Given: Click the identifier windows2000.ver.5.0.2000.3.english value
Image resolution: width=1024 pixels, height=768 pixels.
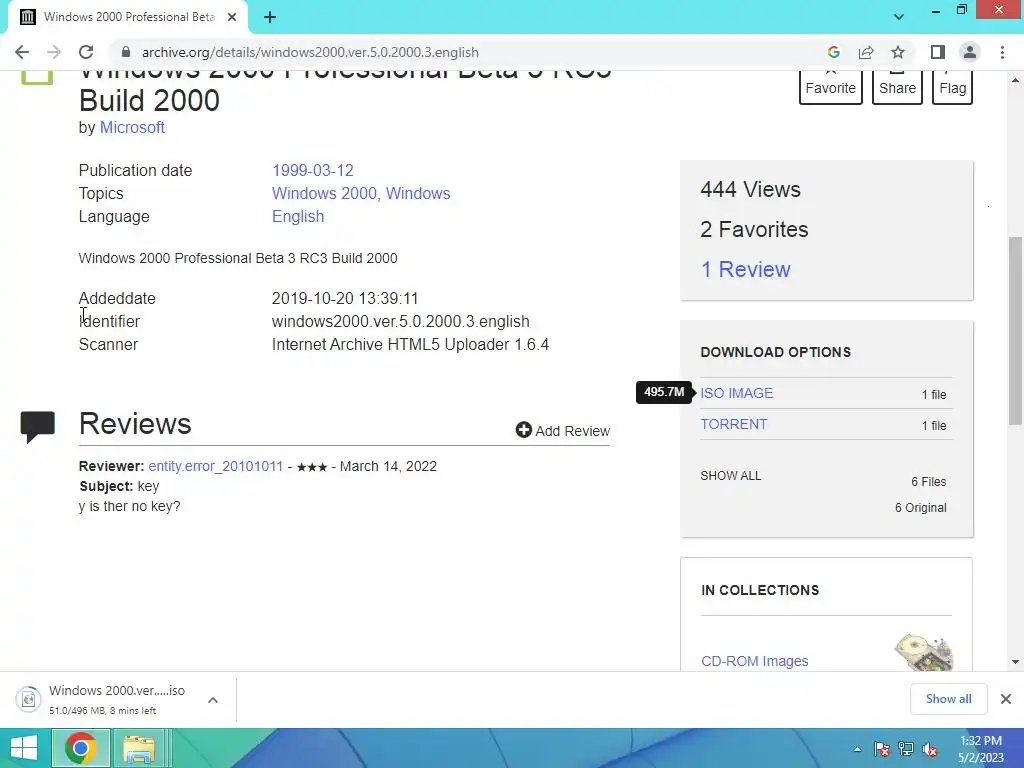Looking at the screenshot, I should tap(400, 321).
